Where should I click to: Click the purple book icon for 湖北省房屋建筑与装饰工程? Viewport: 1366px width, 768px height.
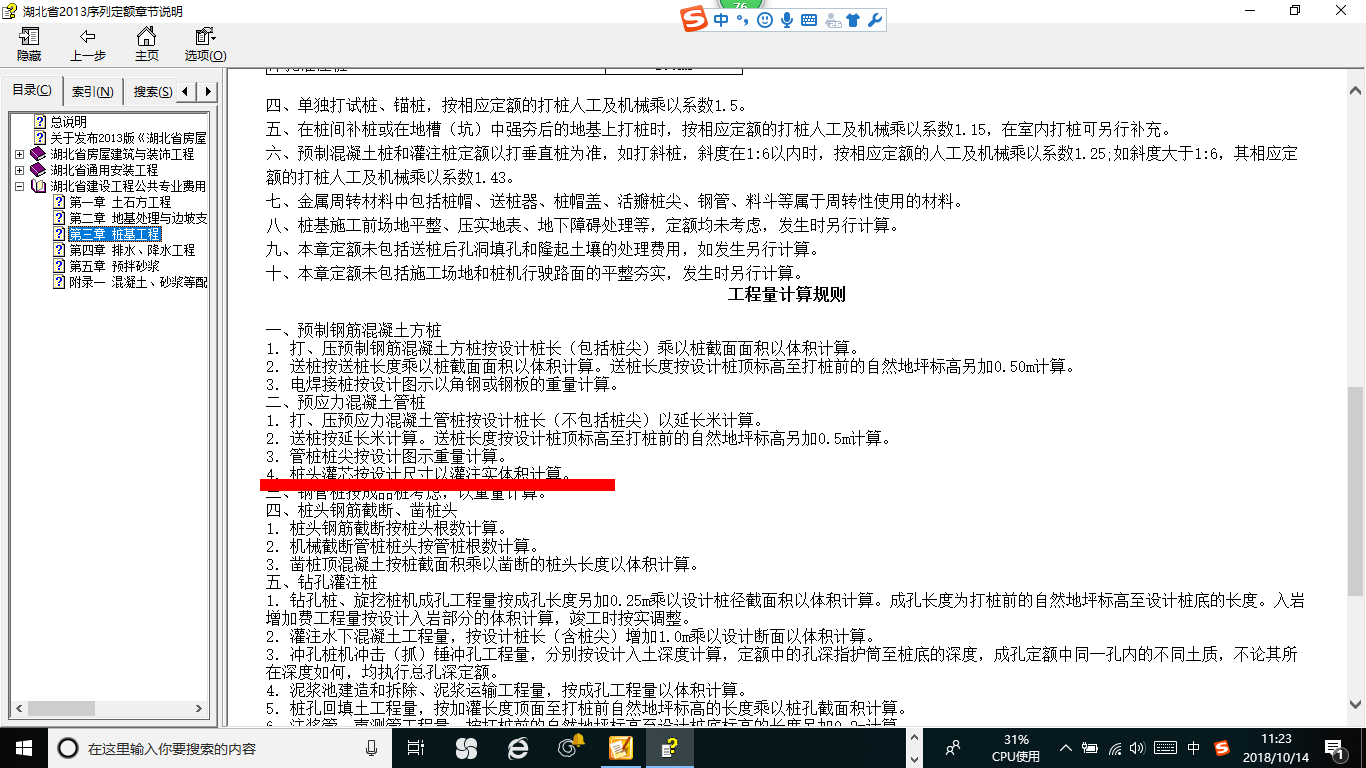point(38,154)
